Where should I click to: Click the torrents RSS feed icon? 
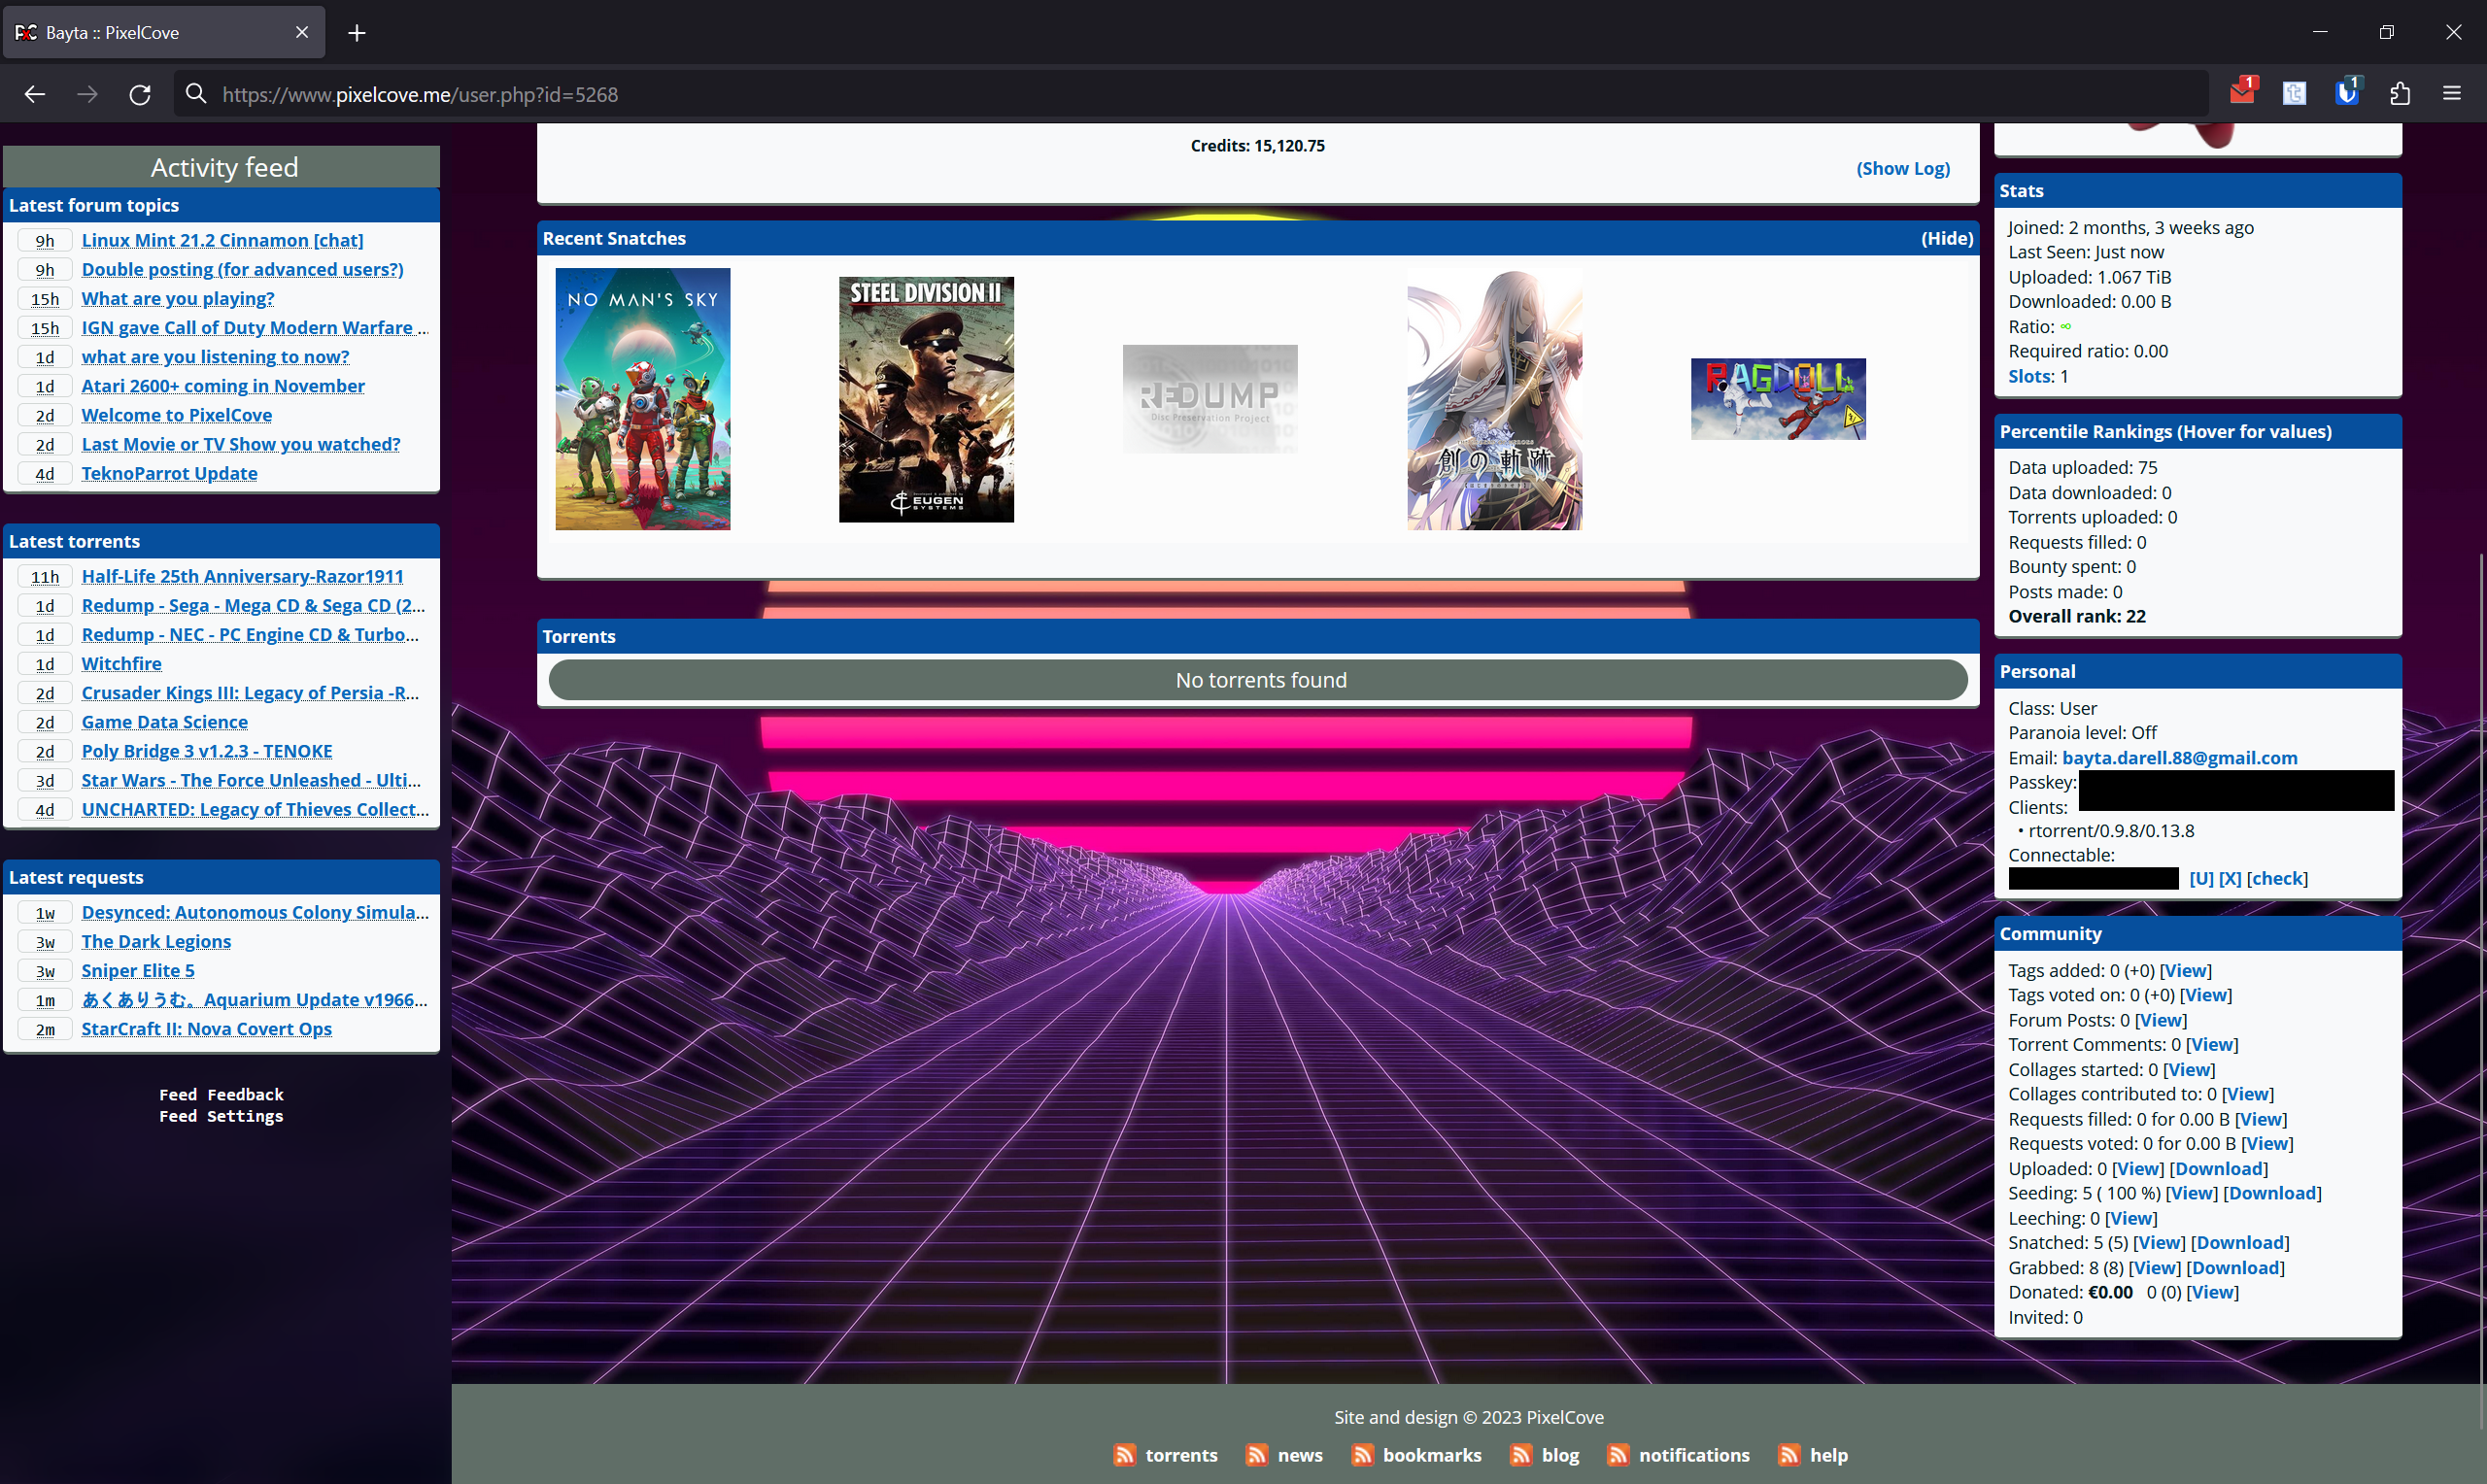point(1124,1455)
